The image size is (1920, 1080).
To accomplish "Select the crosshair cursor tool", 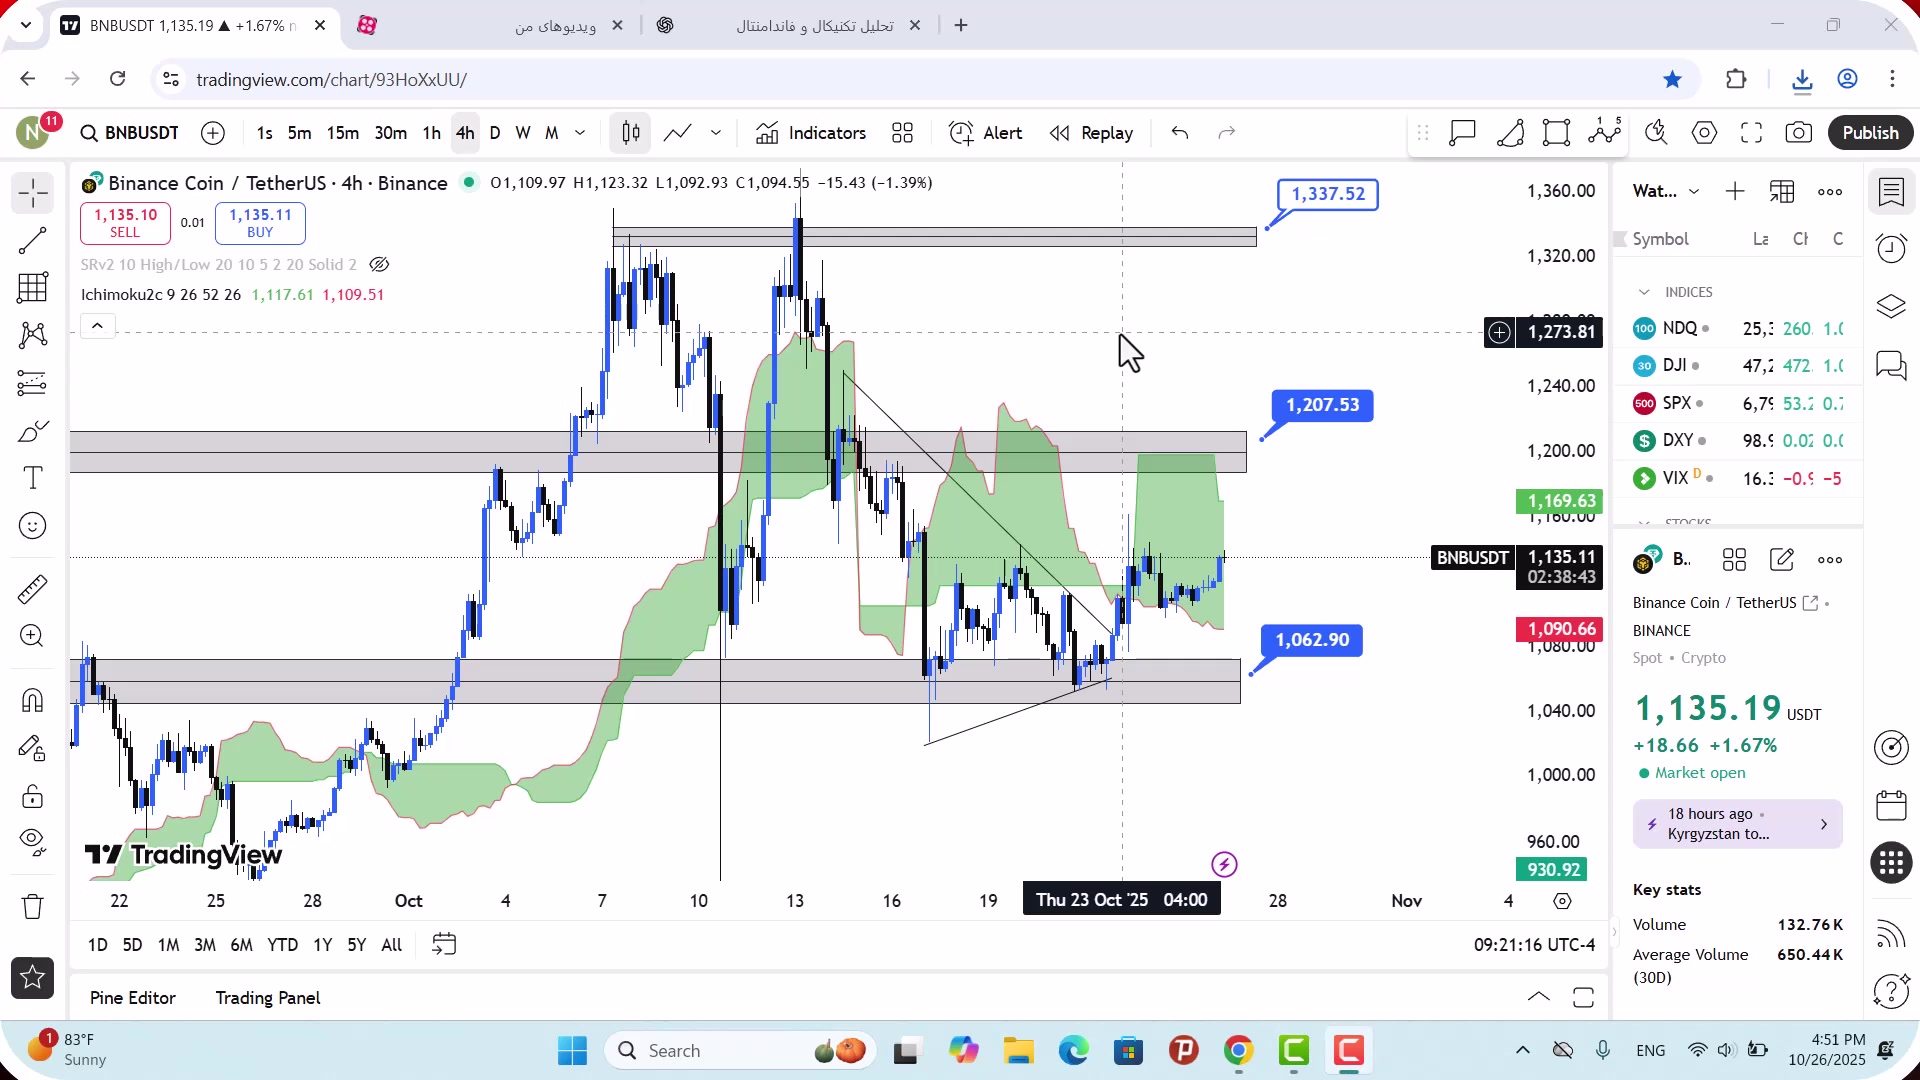I will tap(32, 192).
